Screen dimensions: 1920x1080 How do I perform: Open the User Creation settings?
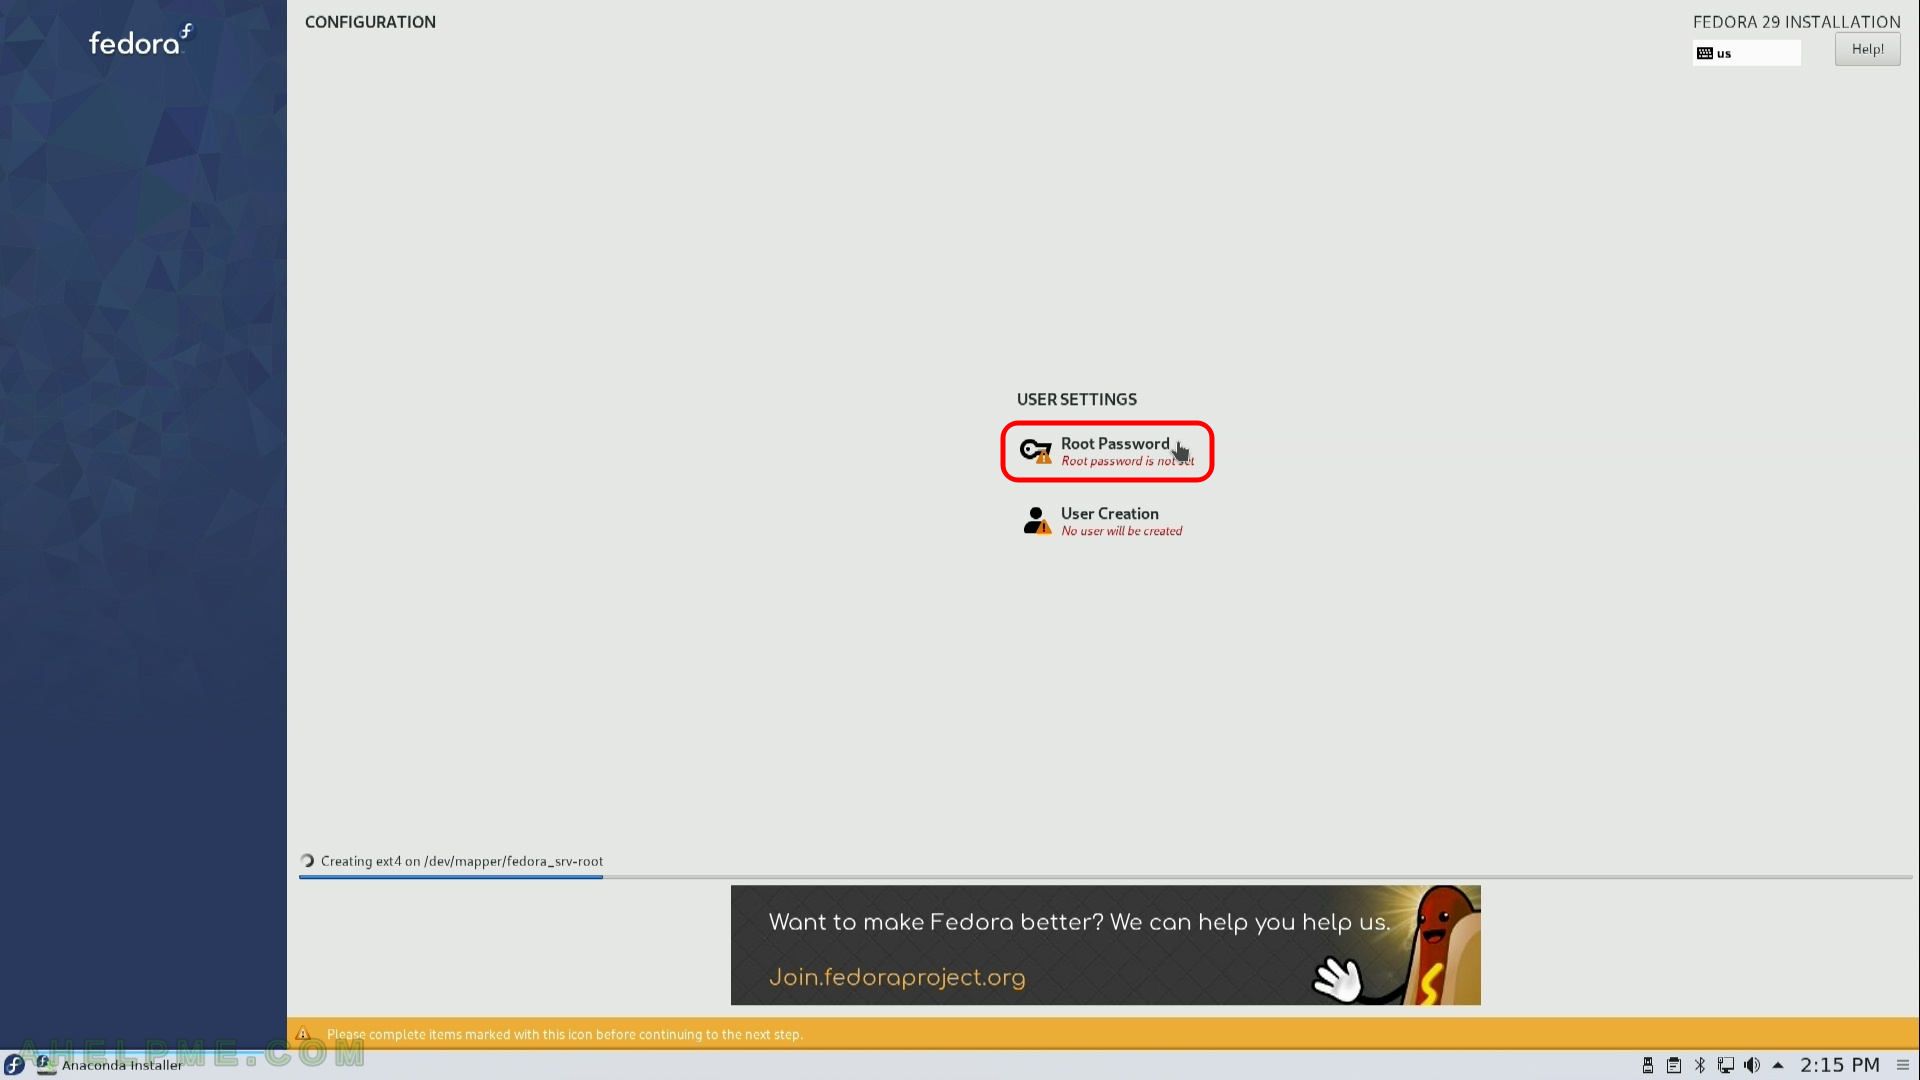point(1102,521)
